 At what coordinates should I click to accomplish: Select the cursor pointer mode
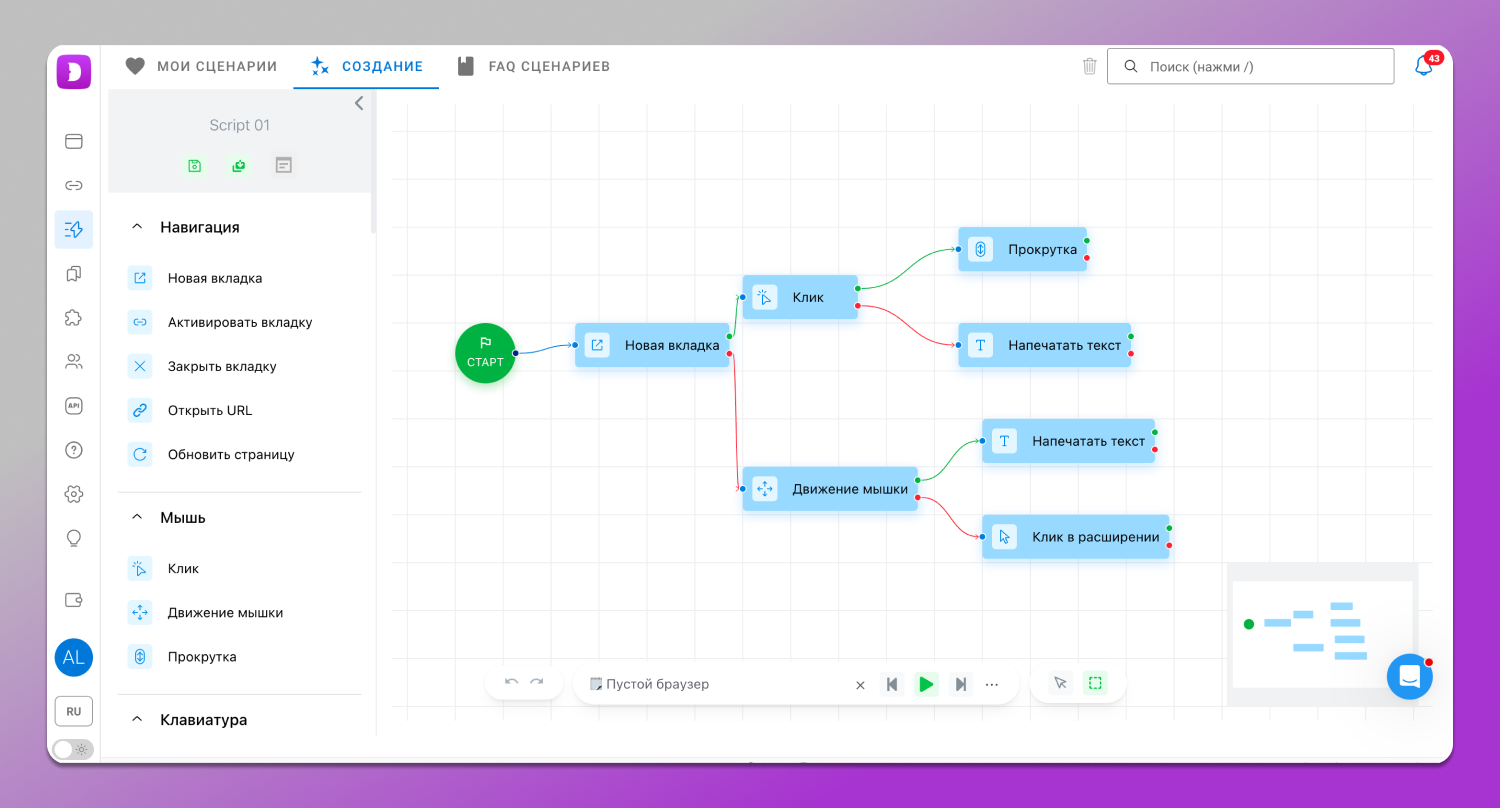point(1060,684)
